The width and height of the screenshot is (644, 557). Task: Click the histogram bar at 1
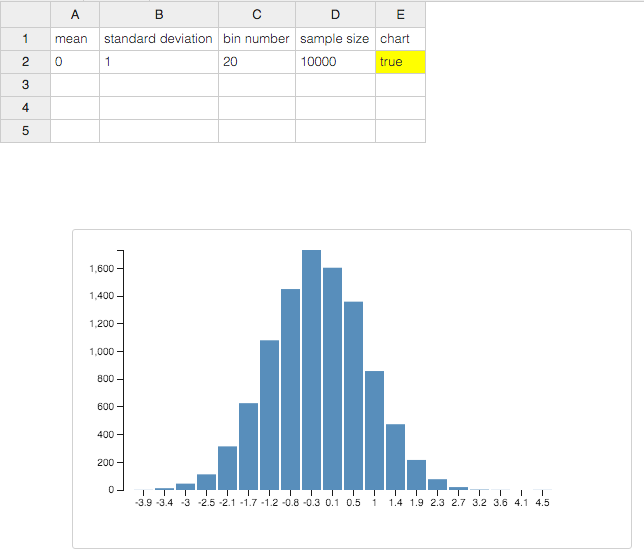pos(374,430)
